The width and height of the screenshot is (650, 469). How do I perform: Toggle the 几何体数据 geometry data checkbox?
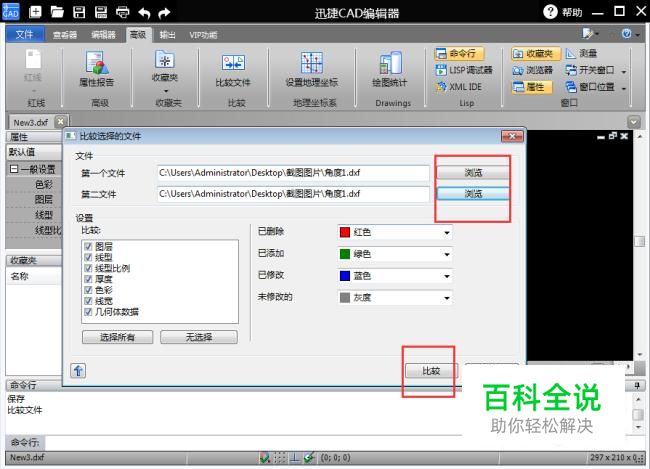(x=88, y=311)
